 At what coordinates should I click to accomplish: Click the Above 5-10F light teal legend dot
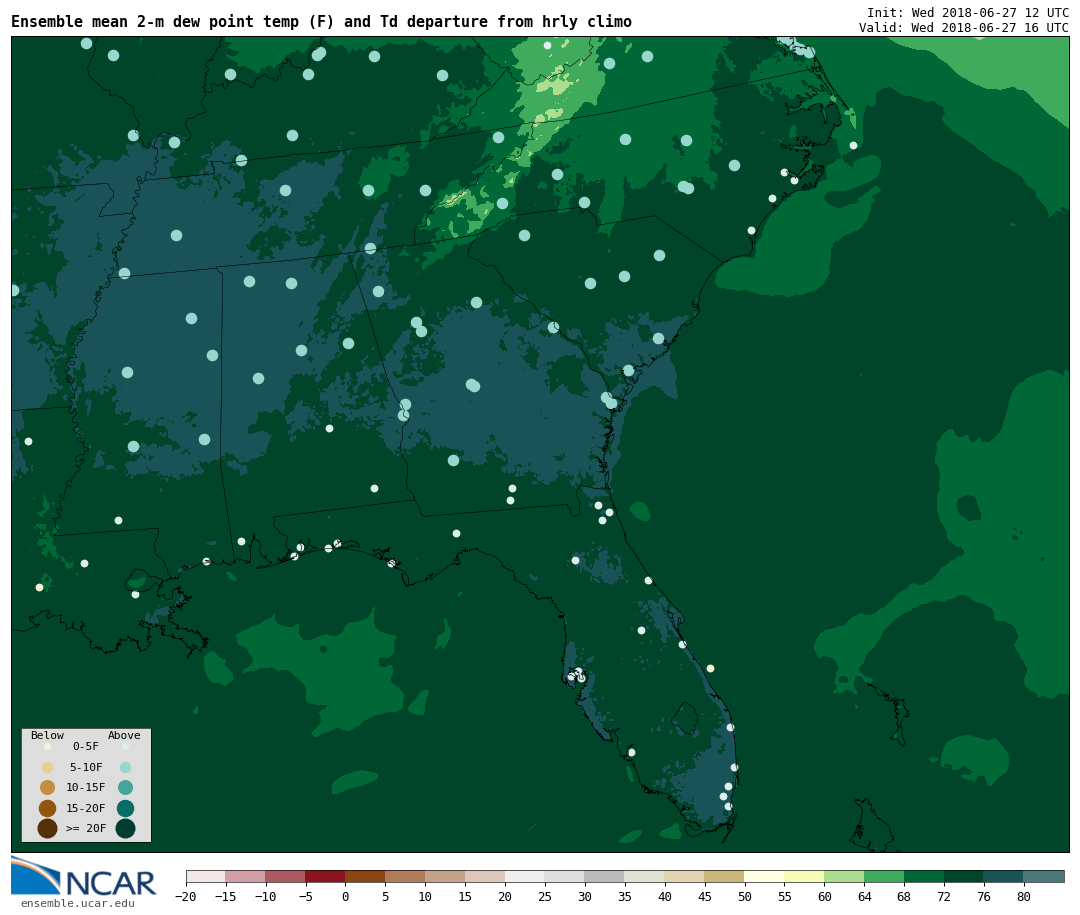[125, 767]
